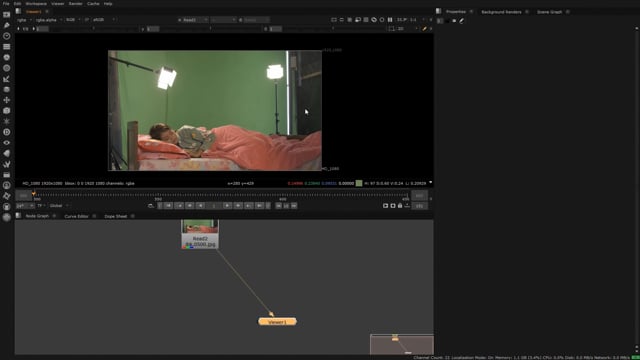Close the Viewer1 tab

click(x=47, y=11)
